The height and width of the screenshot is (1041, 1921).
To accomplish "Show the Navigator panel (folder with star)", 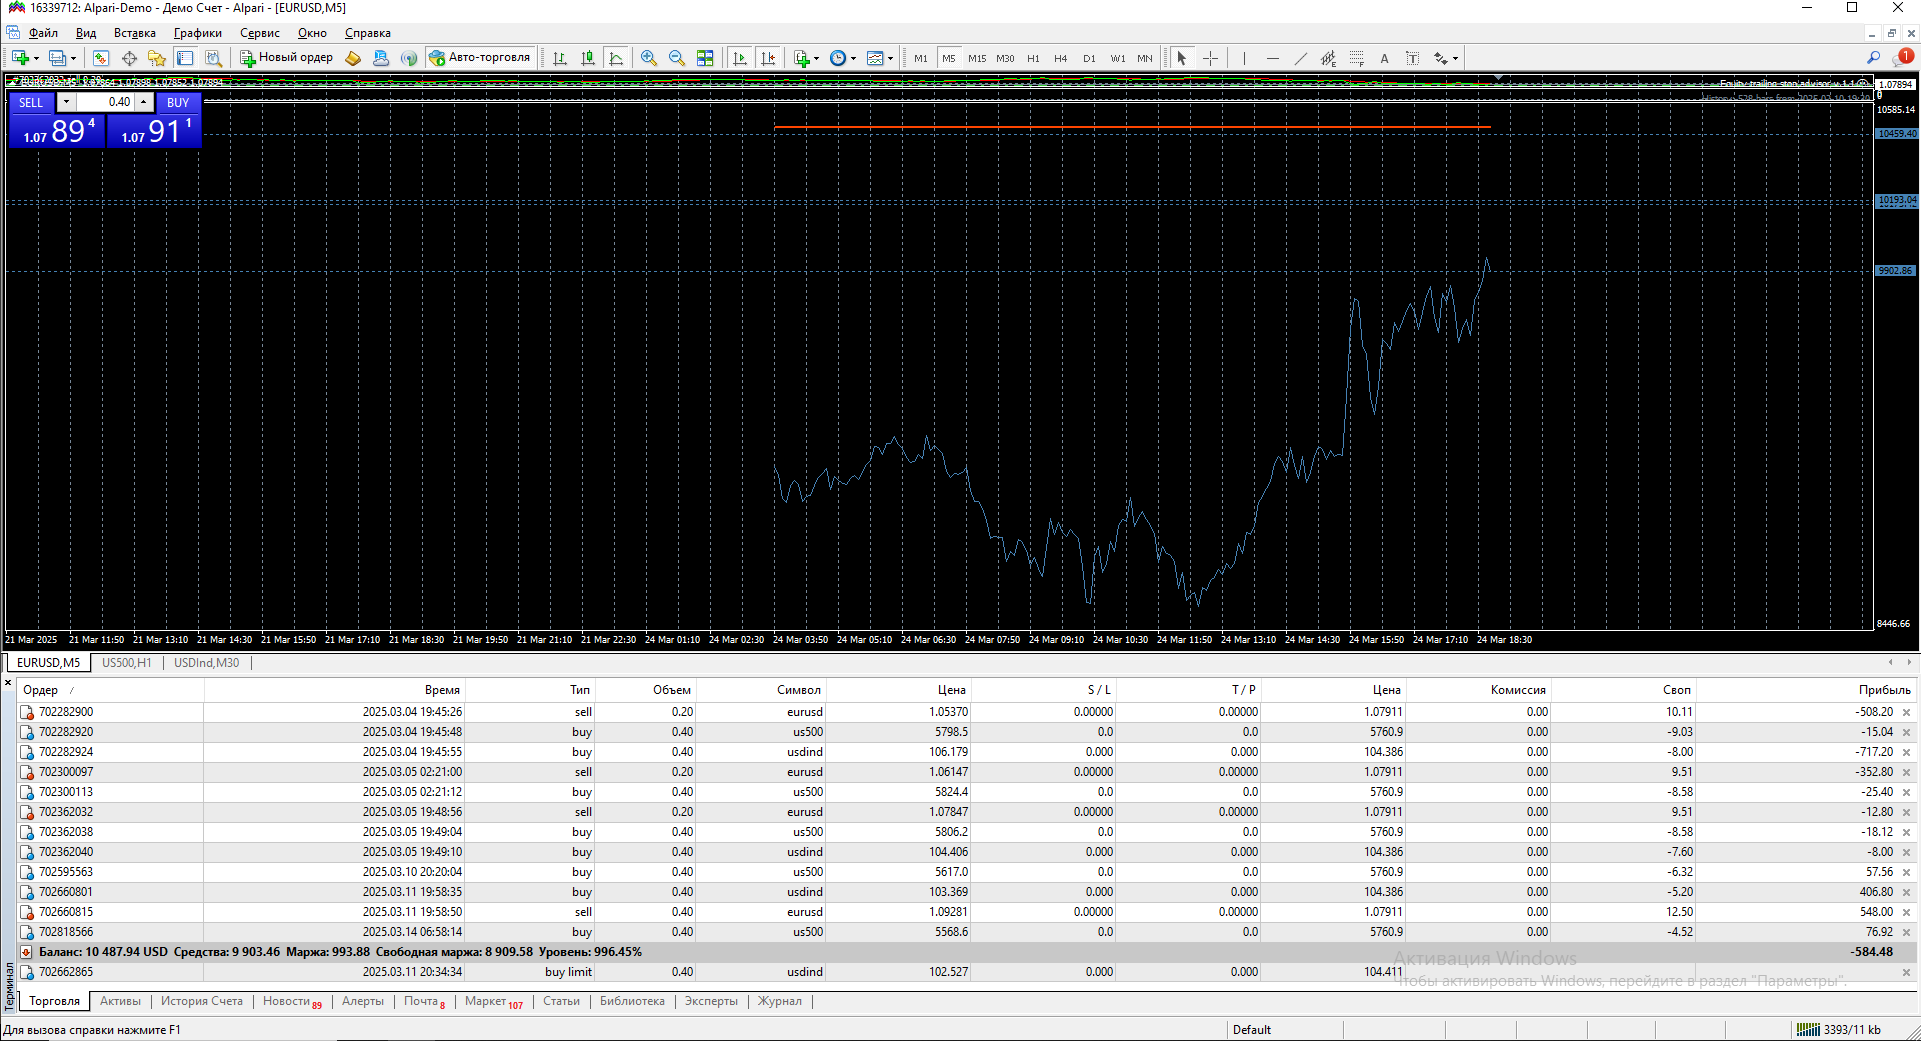I will coord(157,58).
